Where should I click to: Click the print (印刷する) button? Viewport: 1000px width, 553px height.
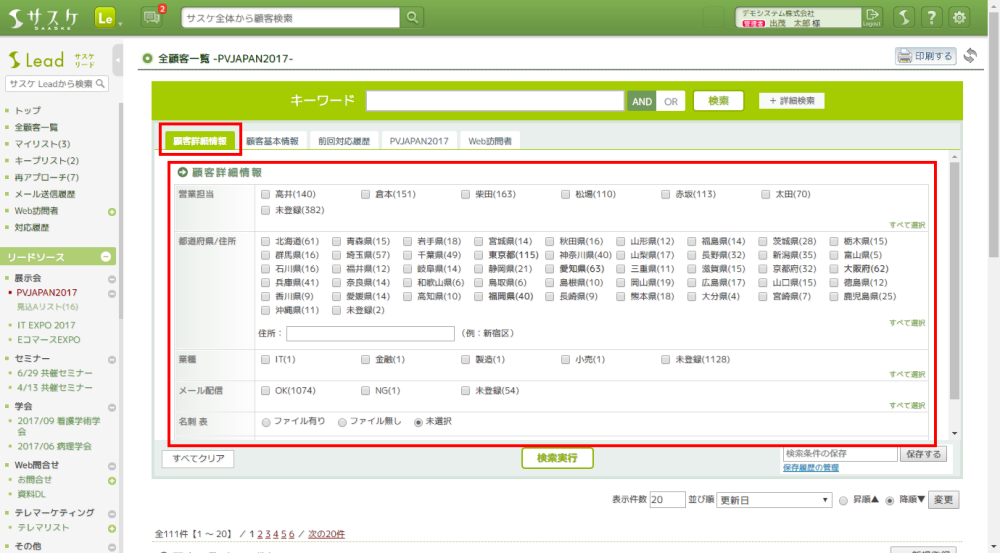point(925,56)
